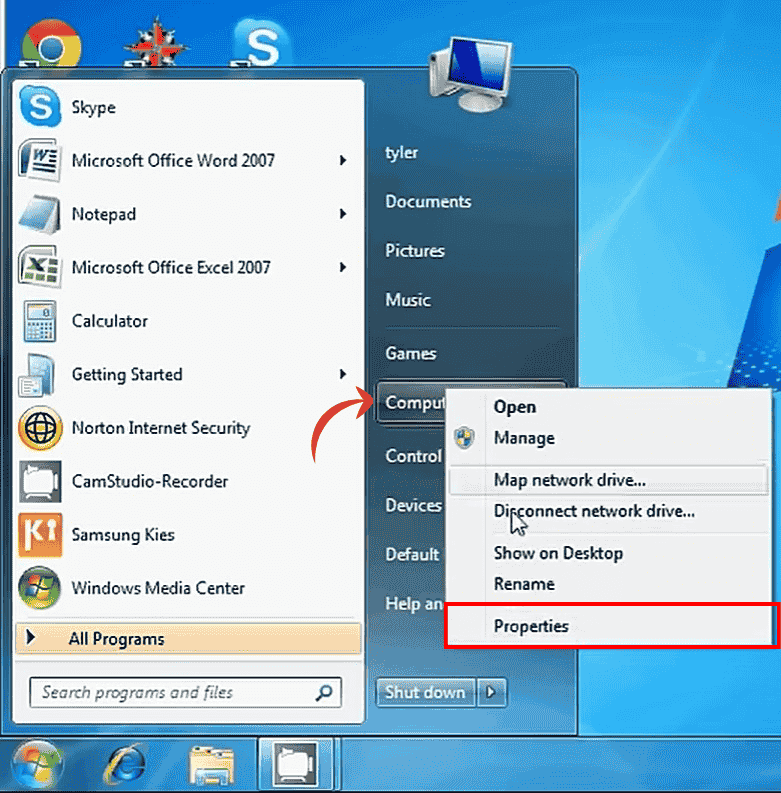781x793 pixels.
Task: Open the Documents link
Action: tap(428, 201)
